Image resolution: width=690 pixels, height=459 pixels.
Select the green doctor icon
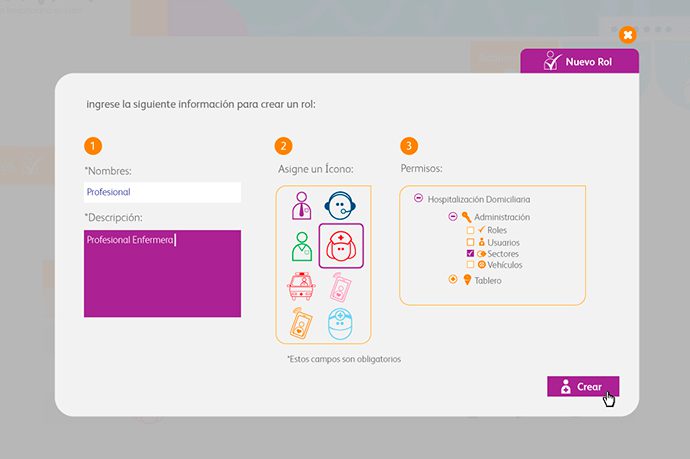pos(302,246)
